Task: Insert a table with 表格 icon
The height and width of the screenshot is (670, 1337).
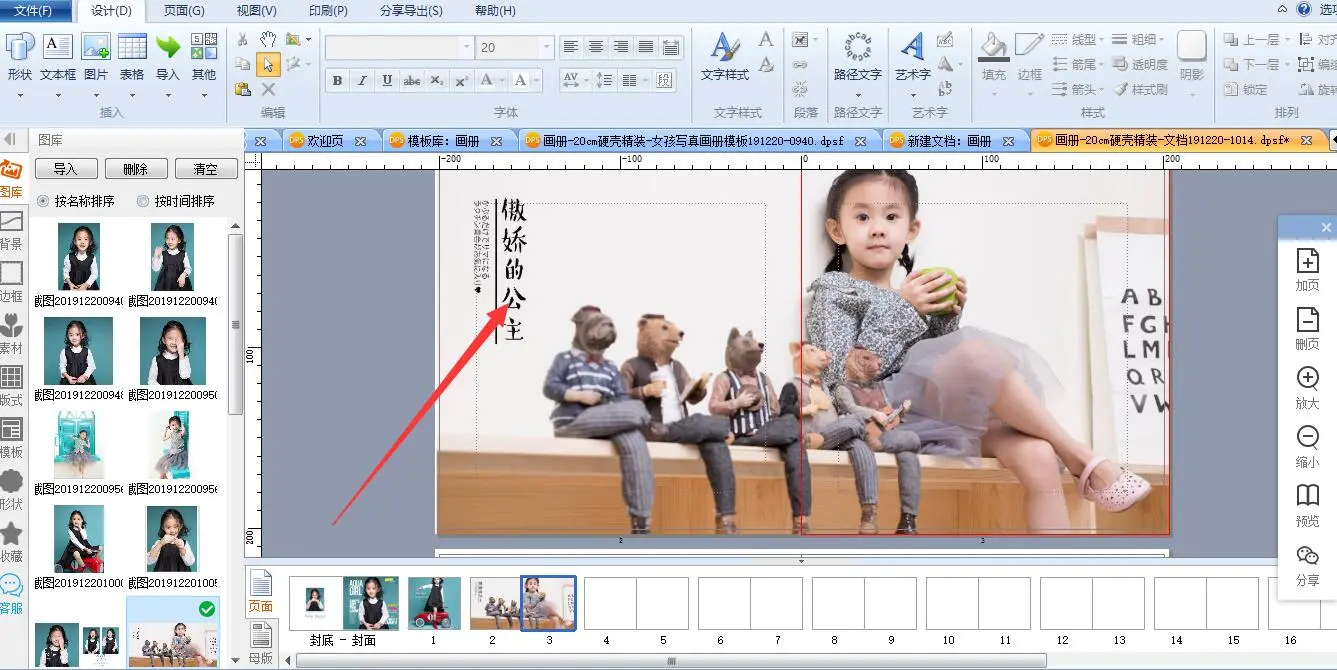Action: (x=132, y=56)
